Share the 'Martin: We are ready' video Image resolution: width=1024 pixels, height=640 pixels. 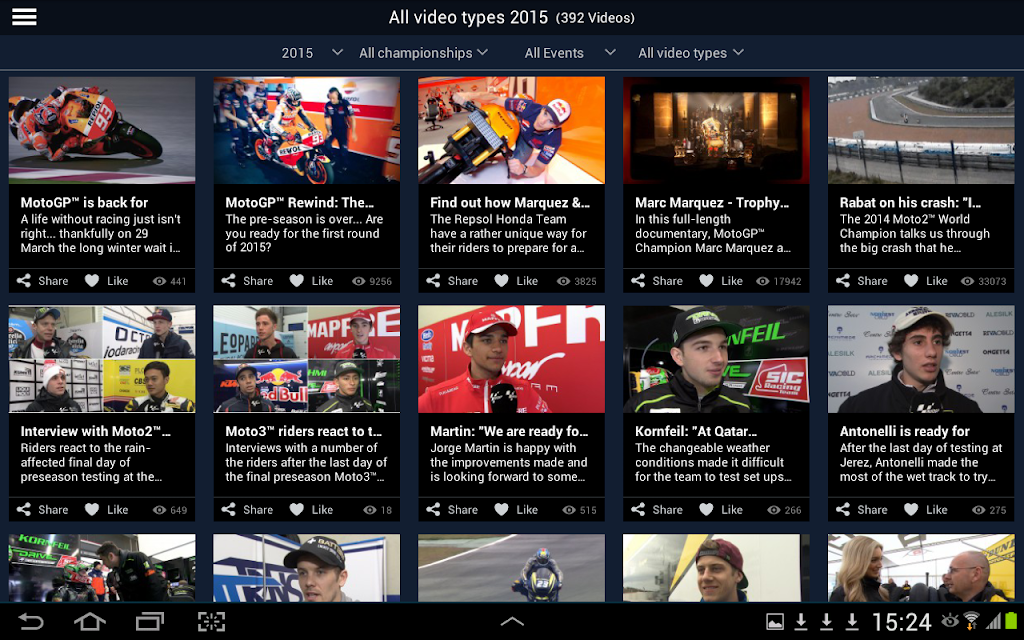tap(452, 509)
